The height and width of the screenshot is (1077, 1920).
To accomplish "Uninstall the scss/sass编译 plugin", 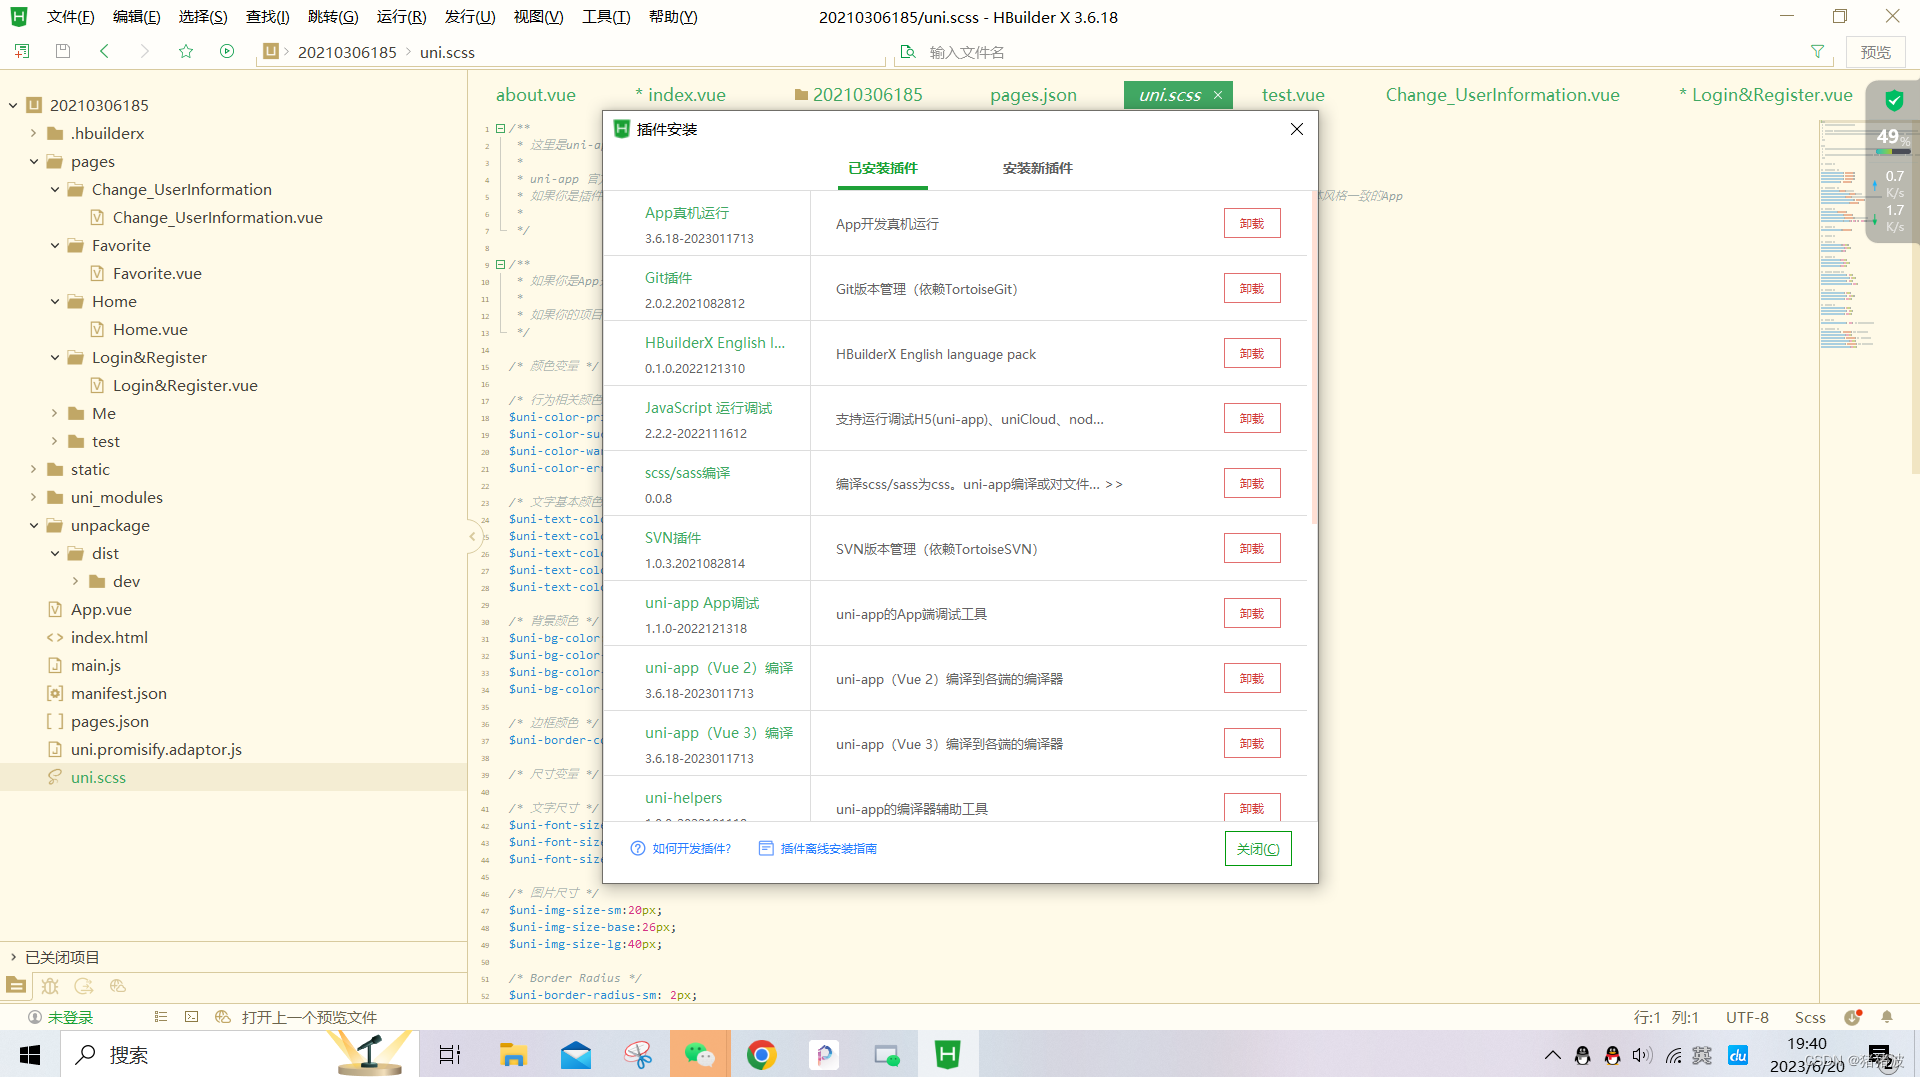I will pos(1252,483).
